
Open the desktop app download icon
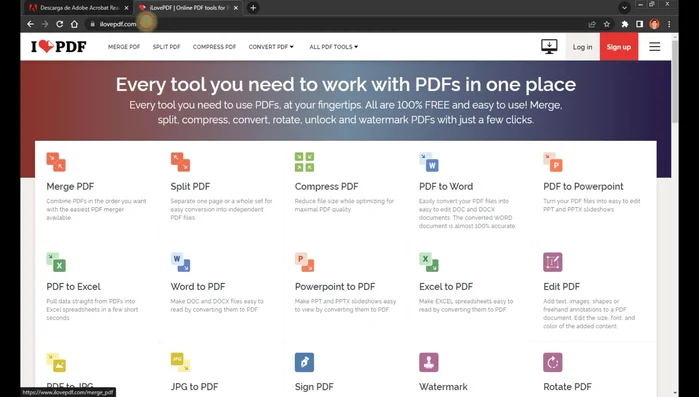click(x=549, y=46)
